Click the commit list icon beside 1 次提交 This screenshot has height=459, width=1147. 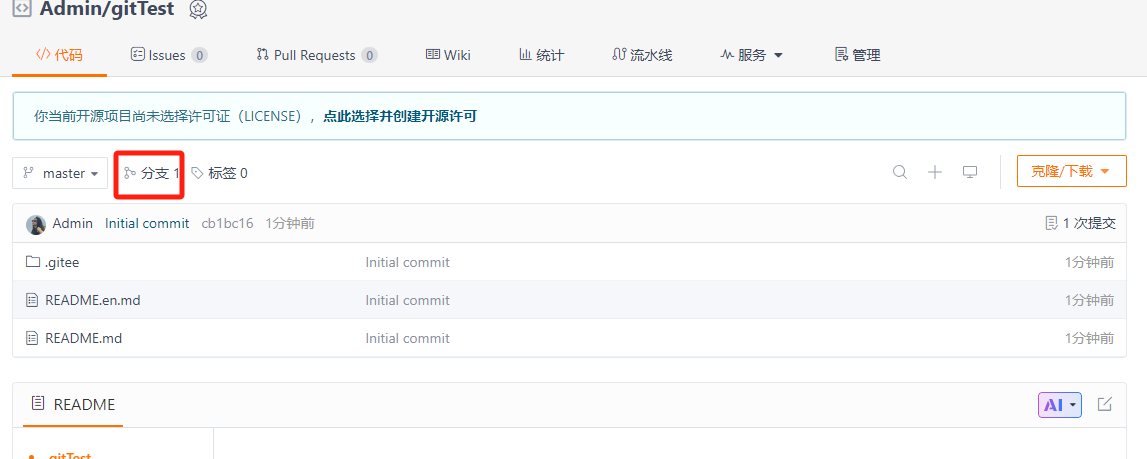[x=1052, y=223]
